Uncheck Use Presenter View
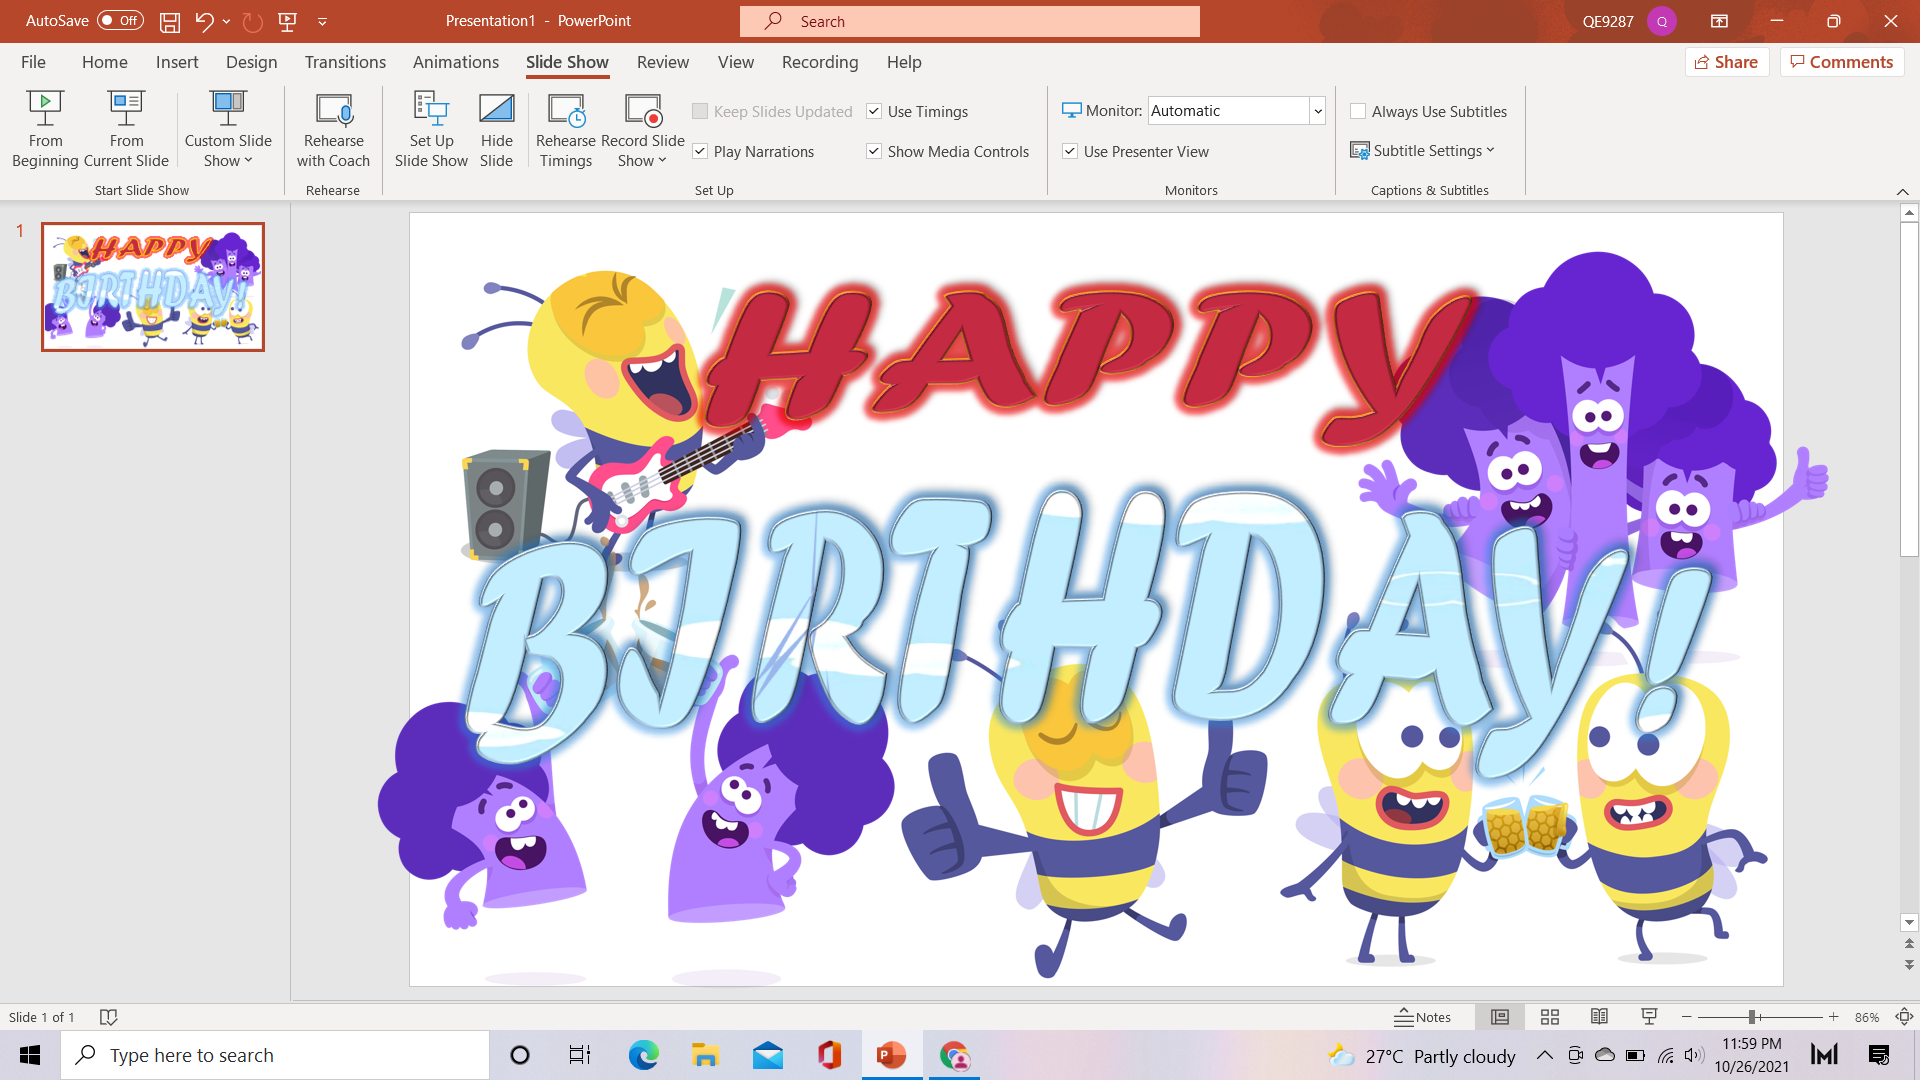 coord(1070,151)
